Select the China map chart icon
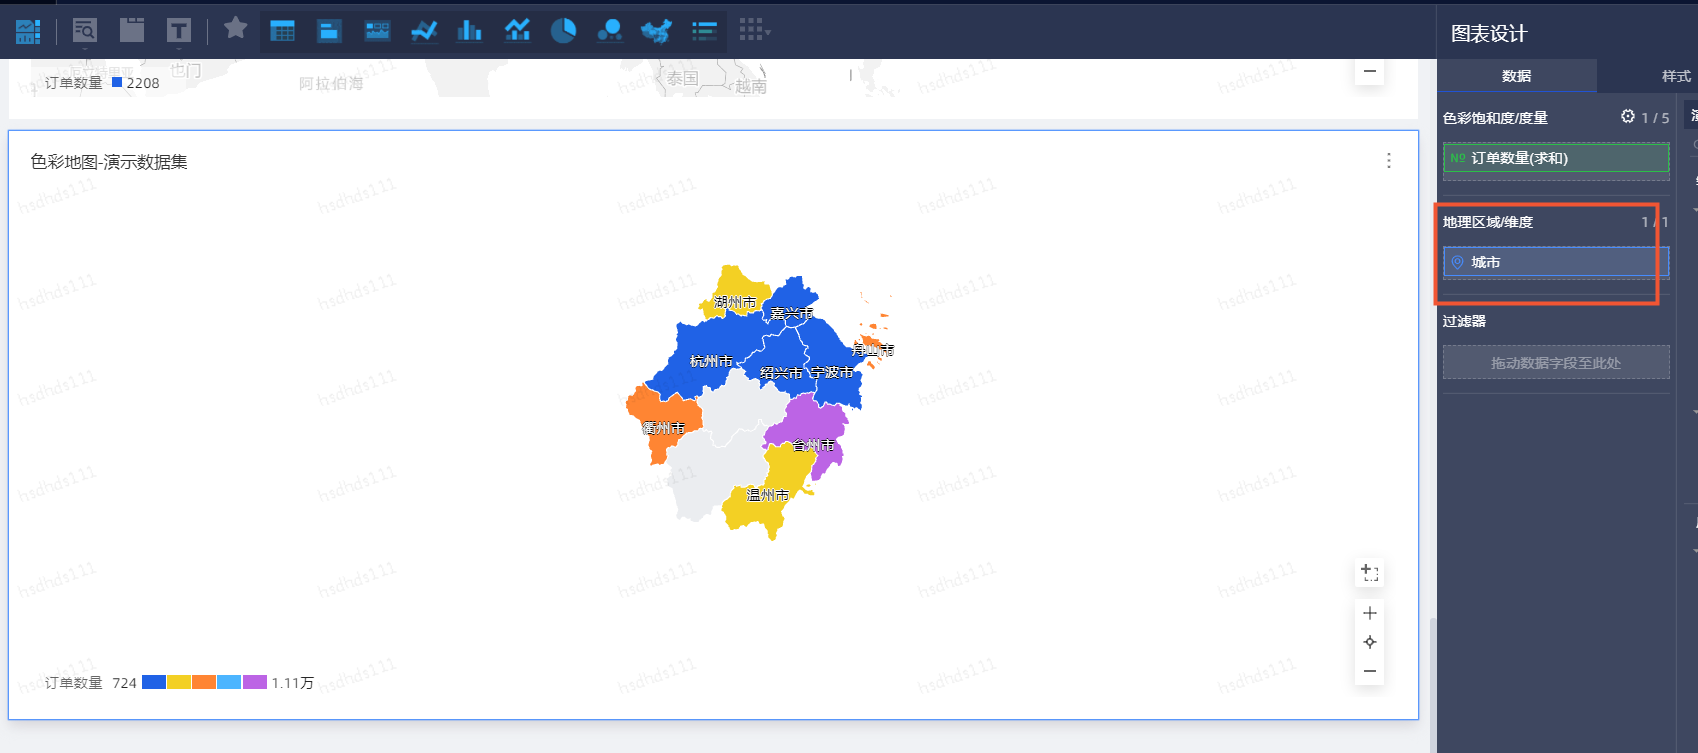The width and height of the screenshot is (1698, 753). (656, 31)
